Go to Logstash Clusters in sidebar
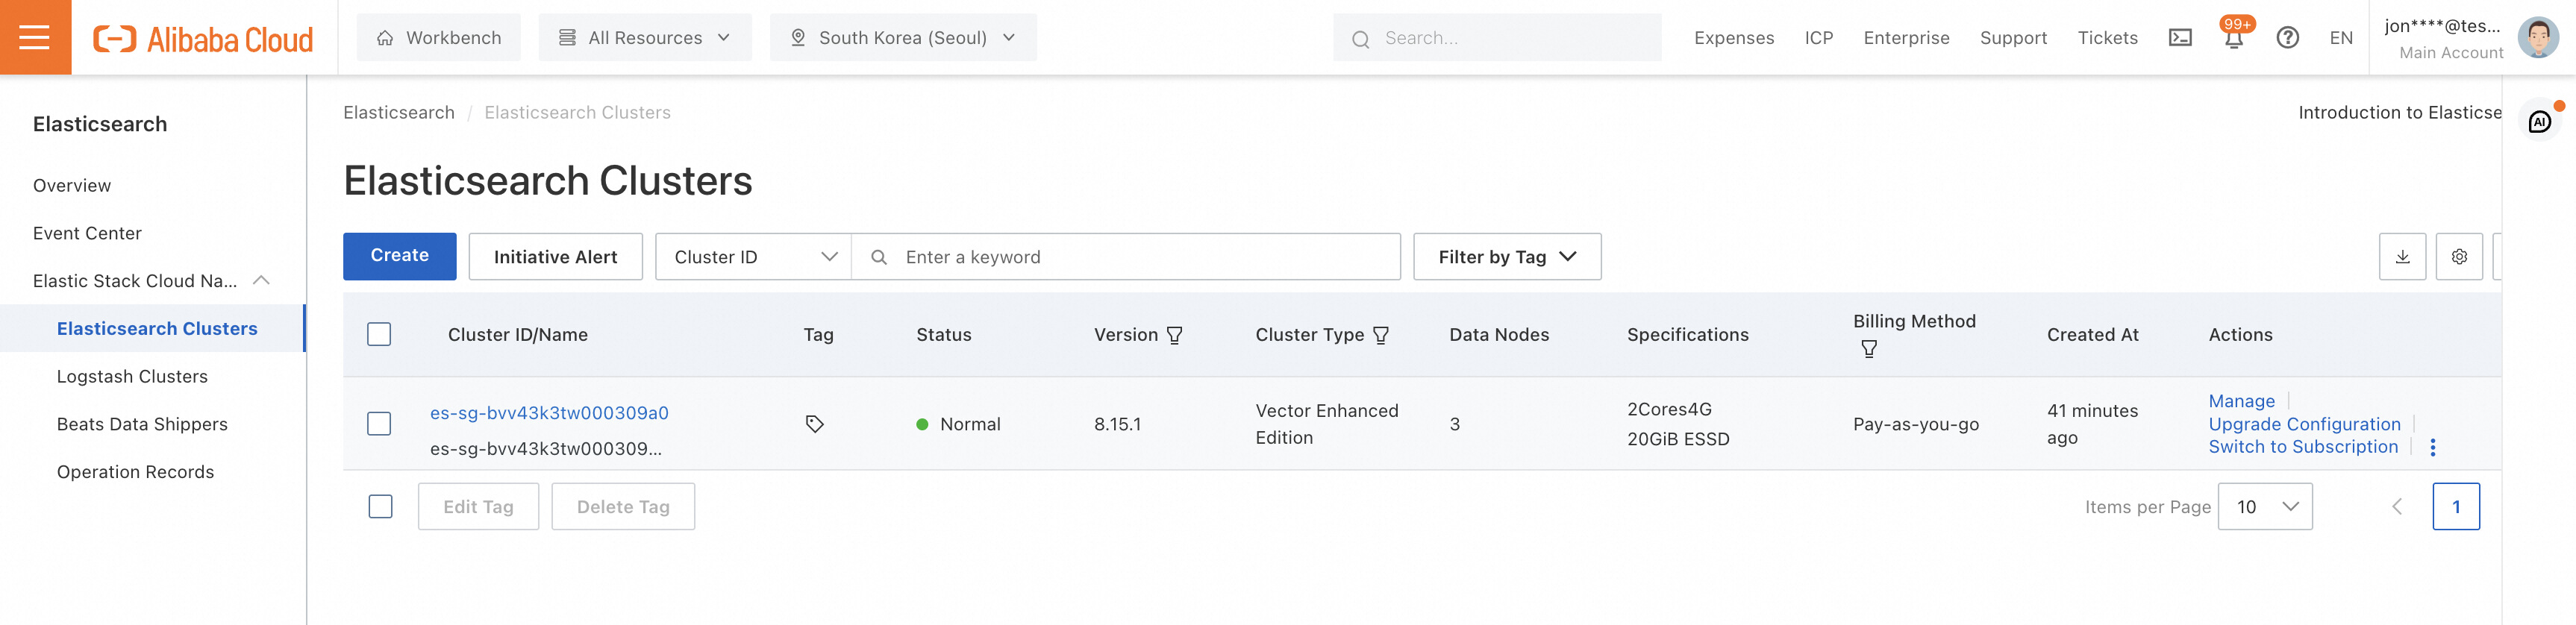The width and height of the screenshot is (2576, 625). tap(132, 377)
